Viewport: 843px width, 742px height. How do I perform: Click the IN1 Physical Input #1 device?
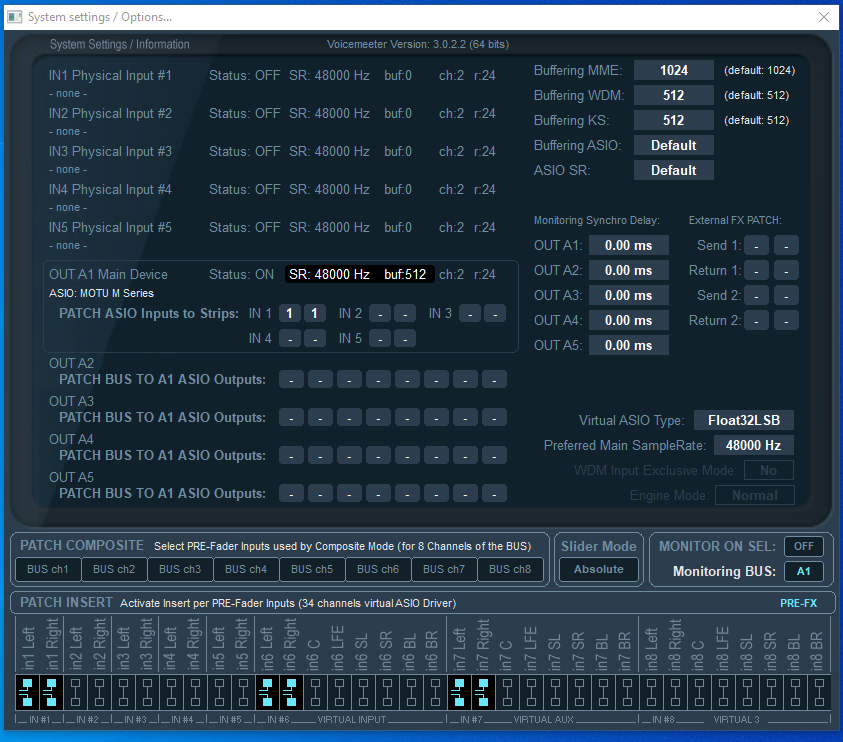(110, 76)
